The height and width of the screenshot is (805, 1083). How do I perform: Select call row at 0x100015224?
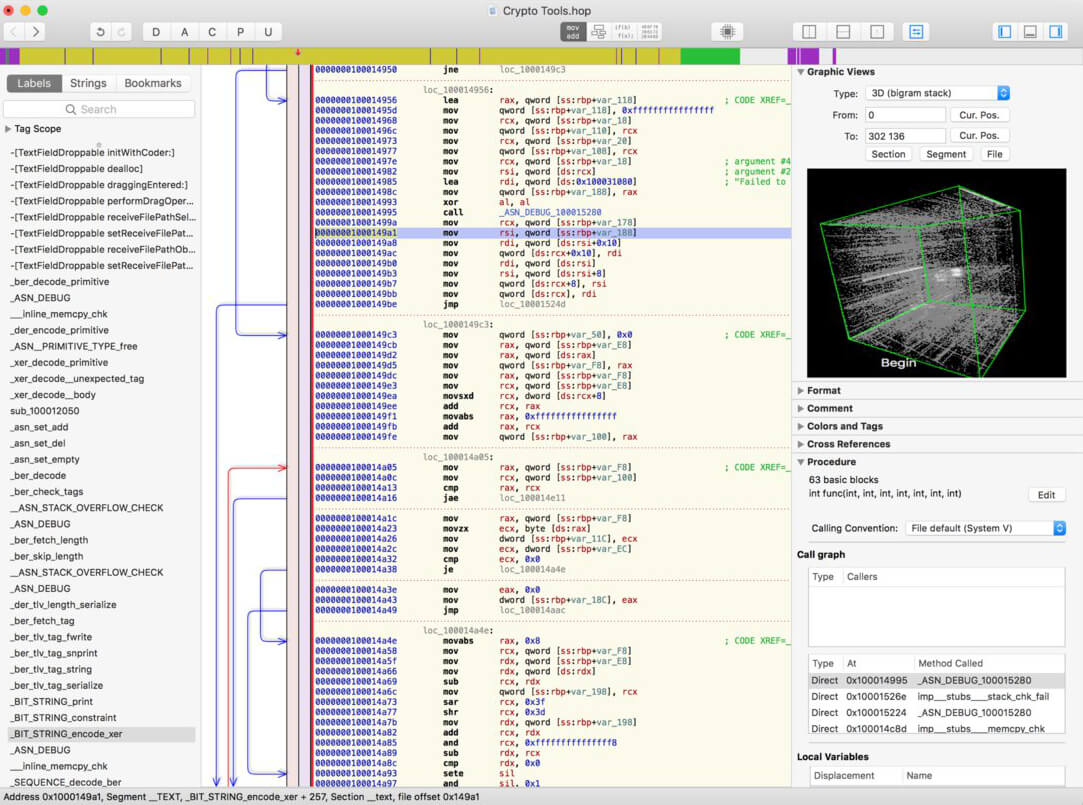(936, 712)
